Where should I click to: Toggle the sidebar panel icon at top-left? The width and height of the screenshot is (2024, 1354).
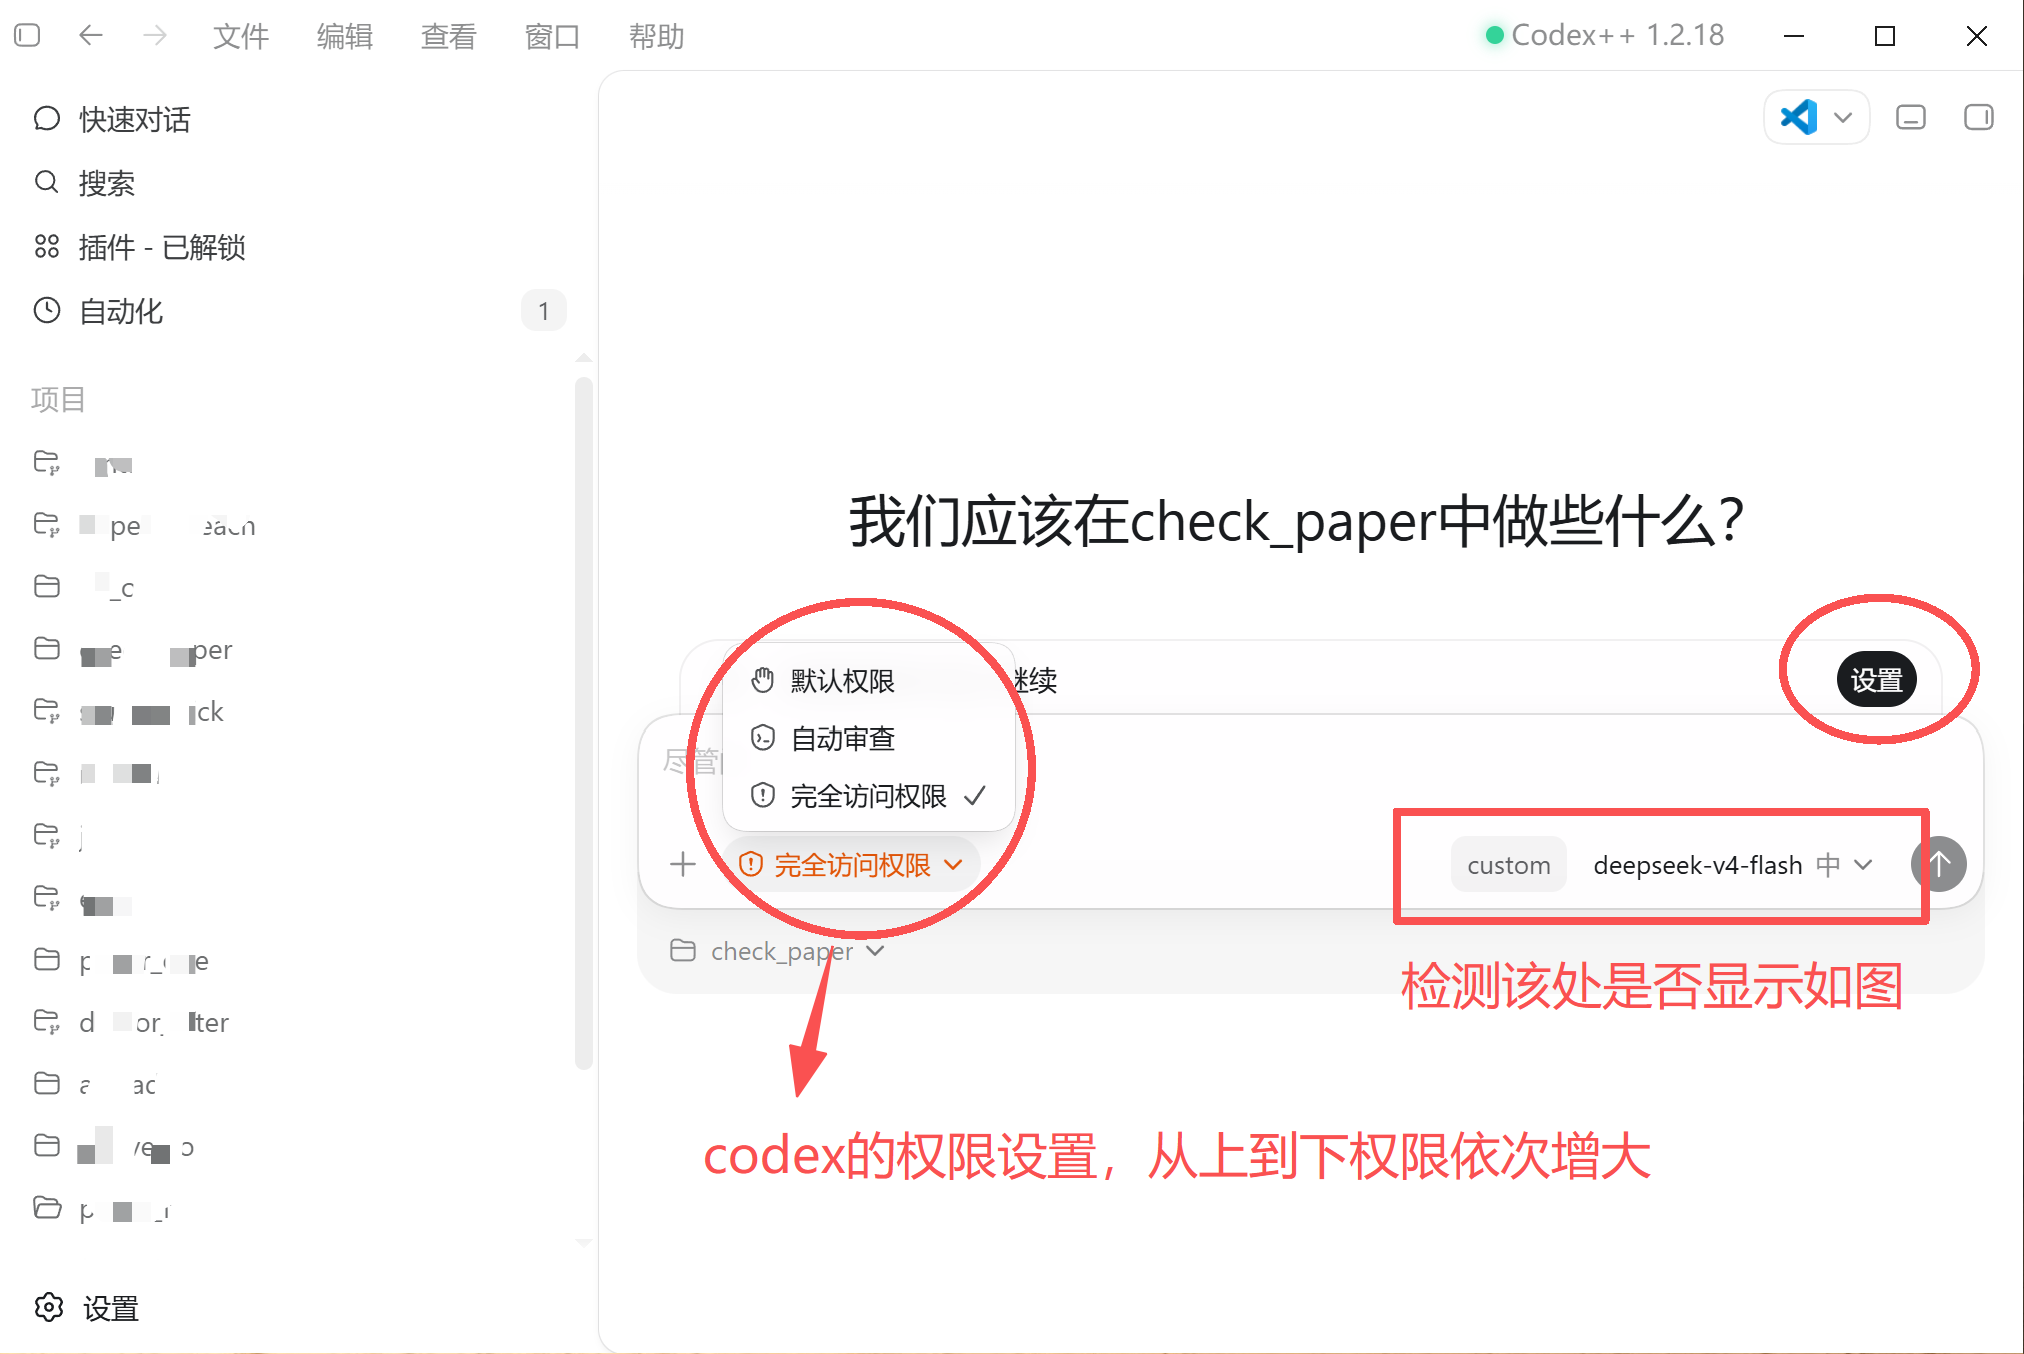pyautogui.click(x=28, y=35)
